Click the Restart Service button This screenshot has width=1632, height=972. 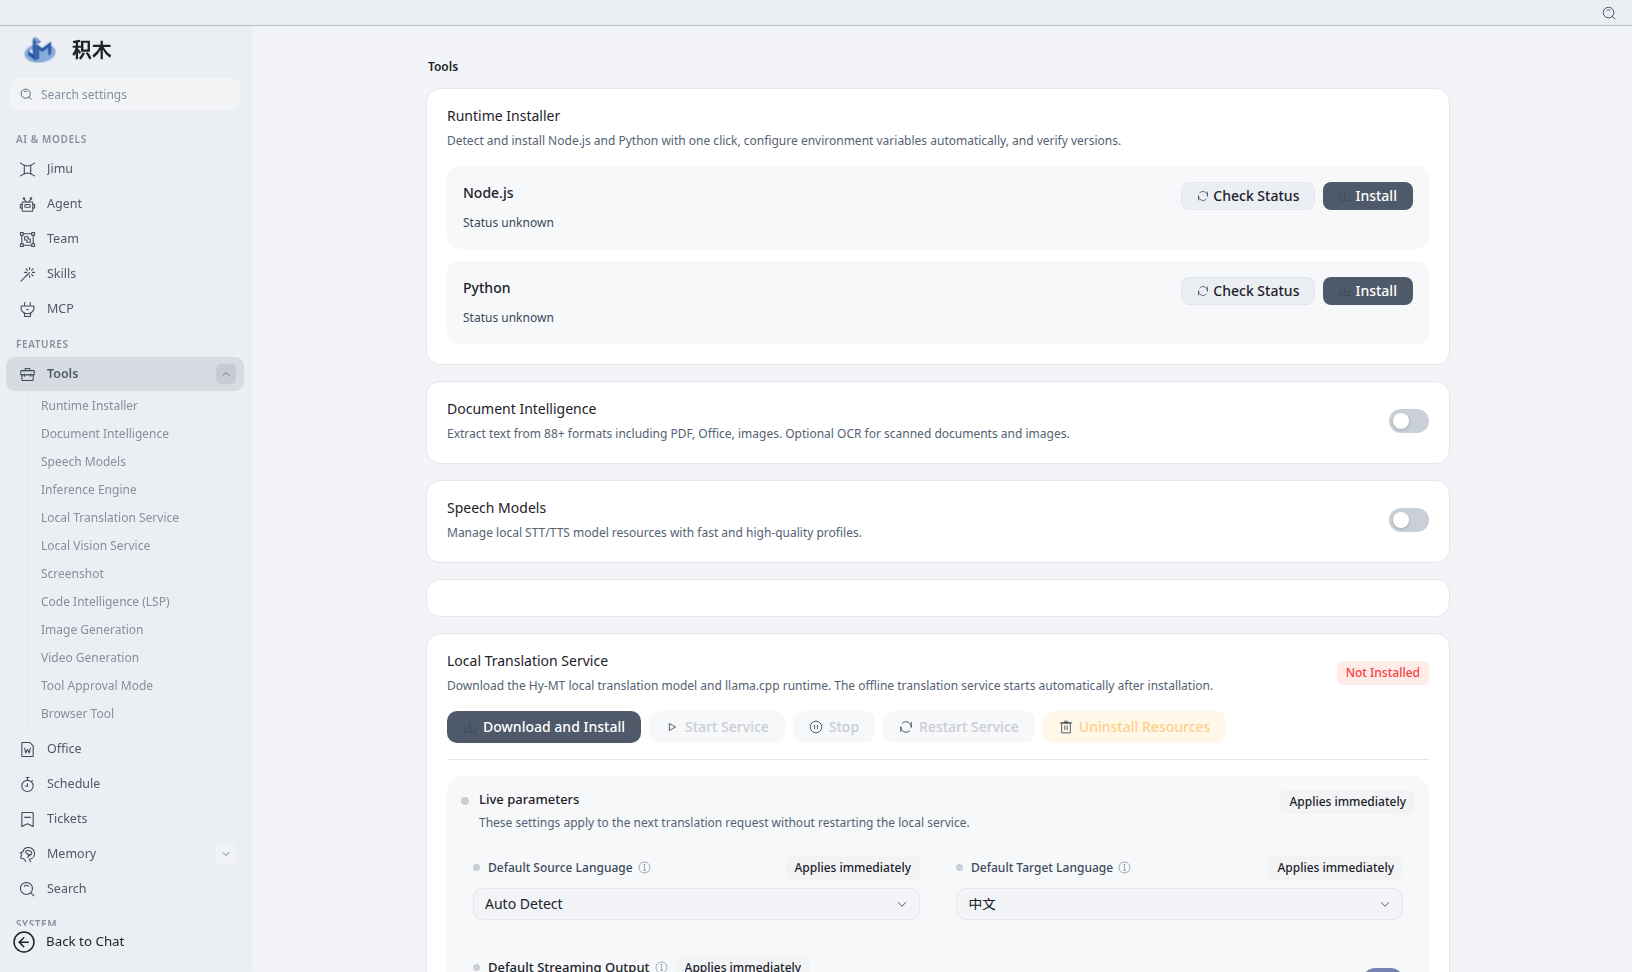(959, 727)
